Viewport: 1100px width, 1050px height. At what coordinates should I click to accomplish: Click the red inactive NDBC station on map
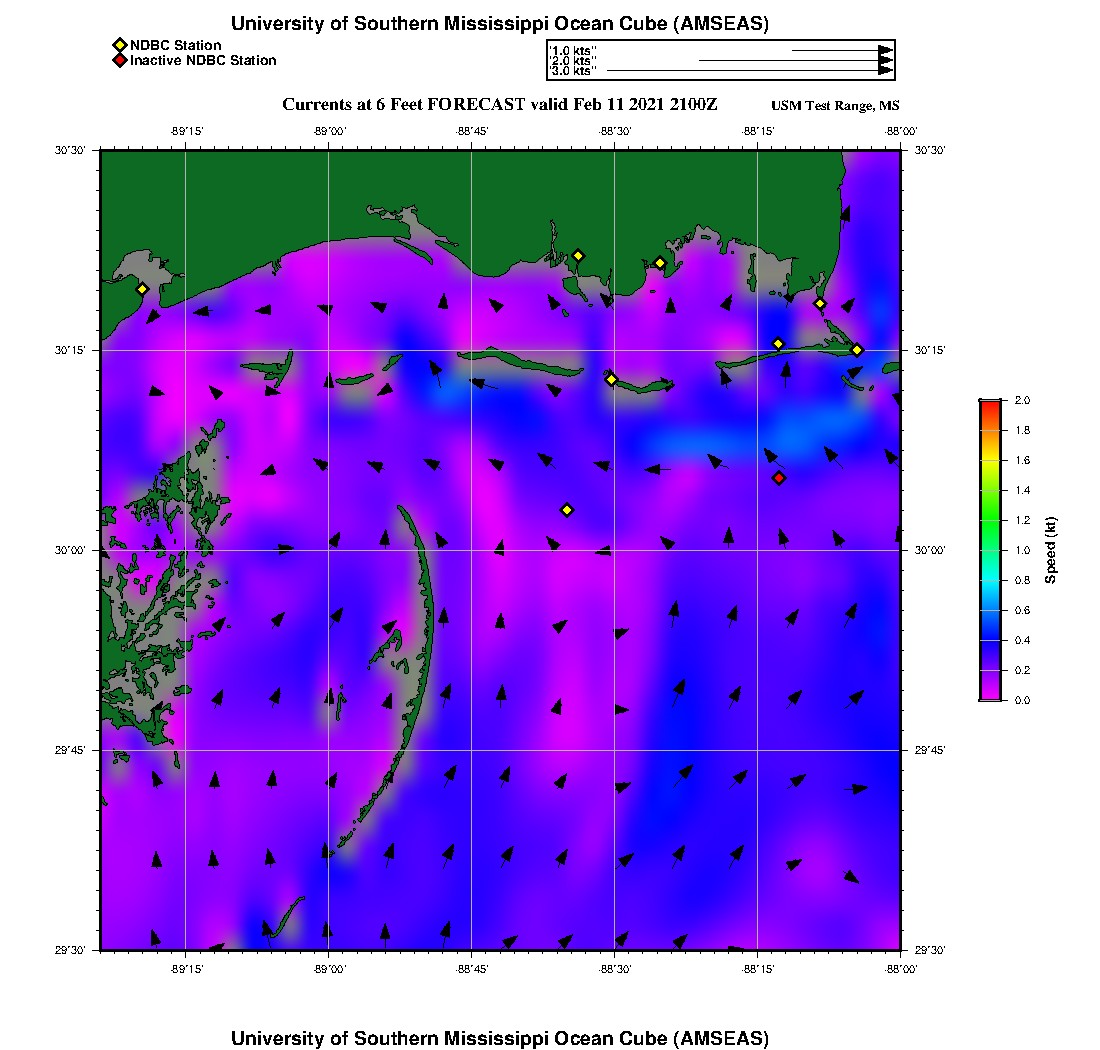(x=779, y=478)
